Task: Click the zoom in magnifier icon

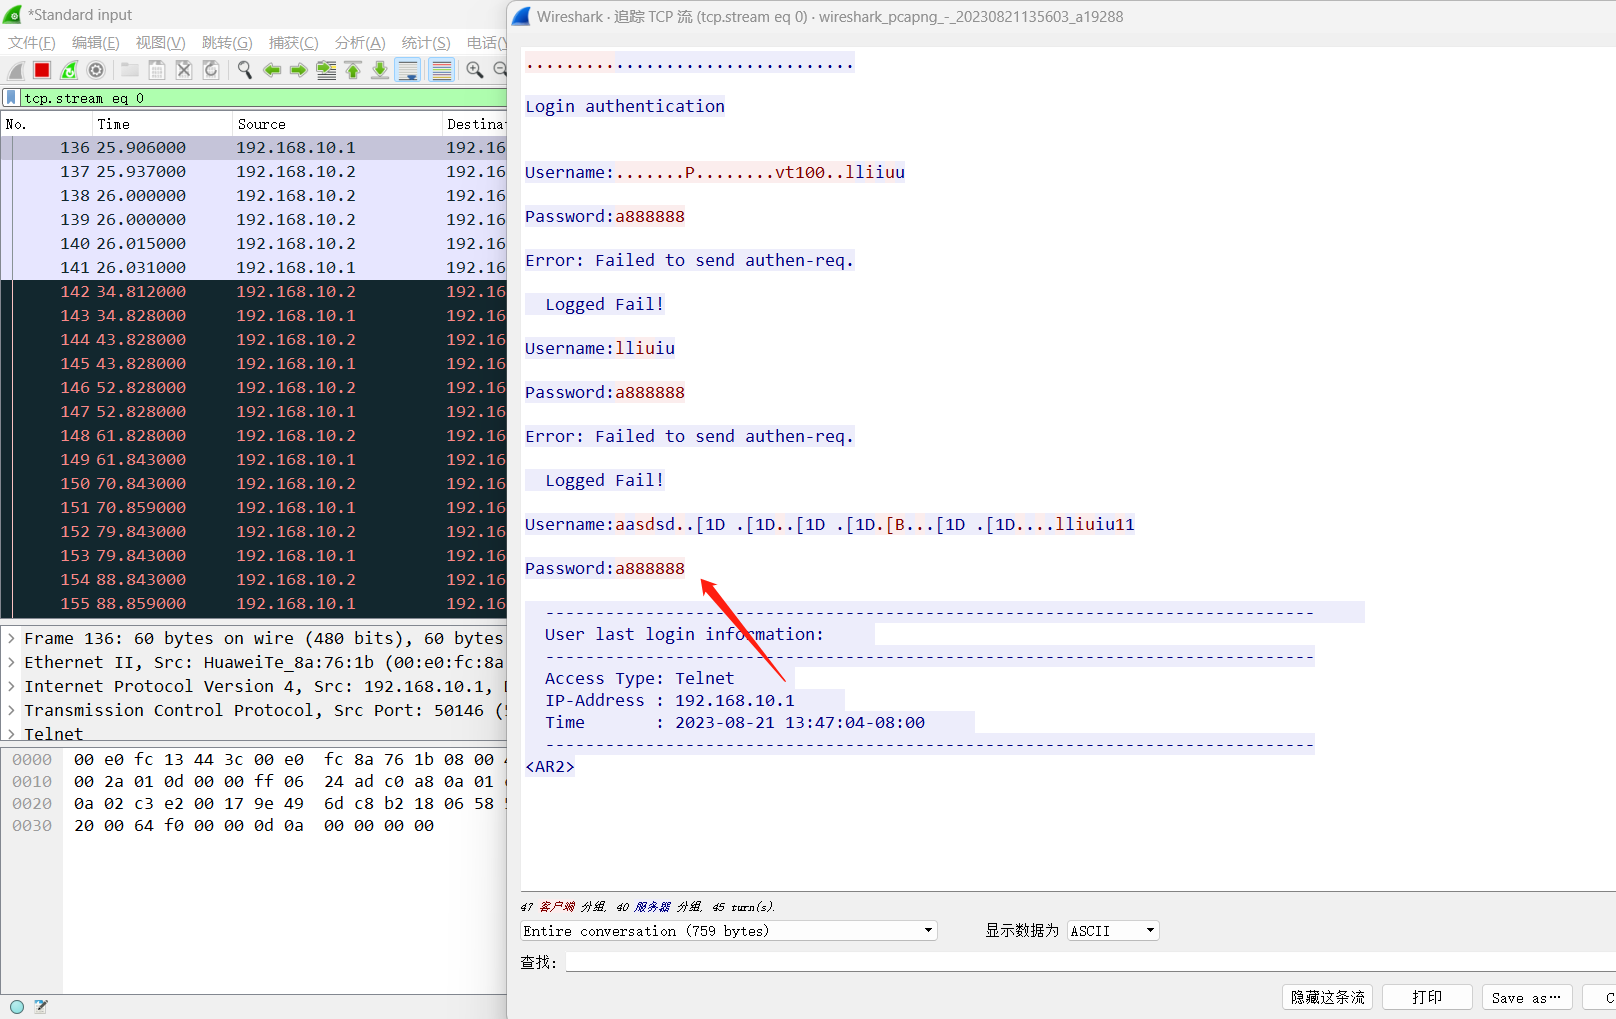Action: point(475,70)
